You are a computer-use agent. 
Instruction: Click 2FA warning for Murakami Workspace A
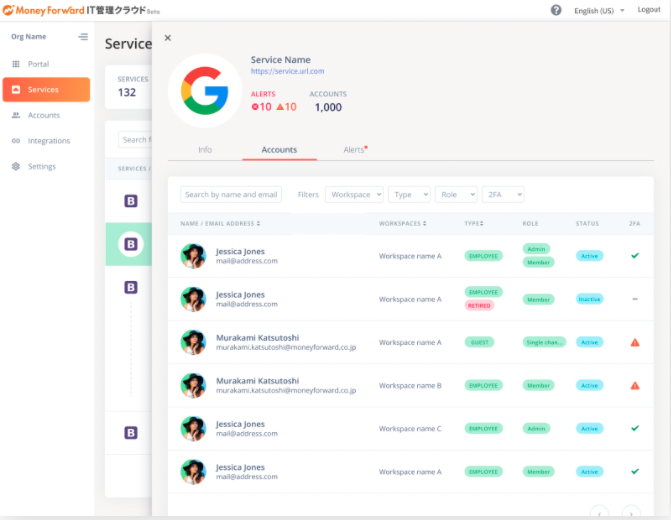(635, 342)
